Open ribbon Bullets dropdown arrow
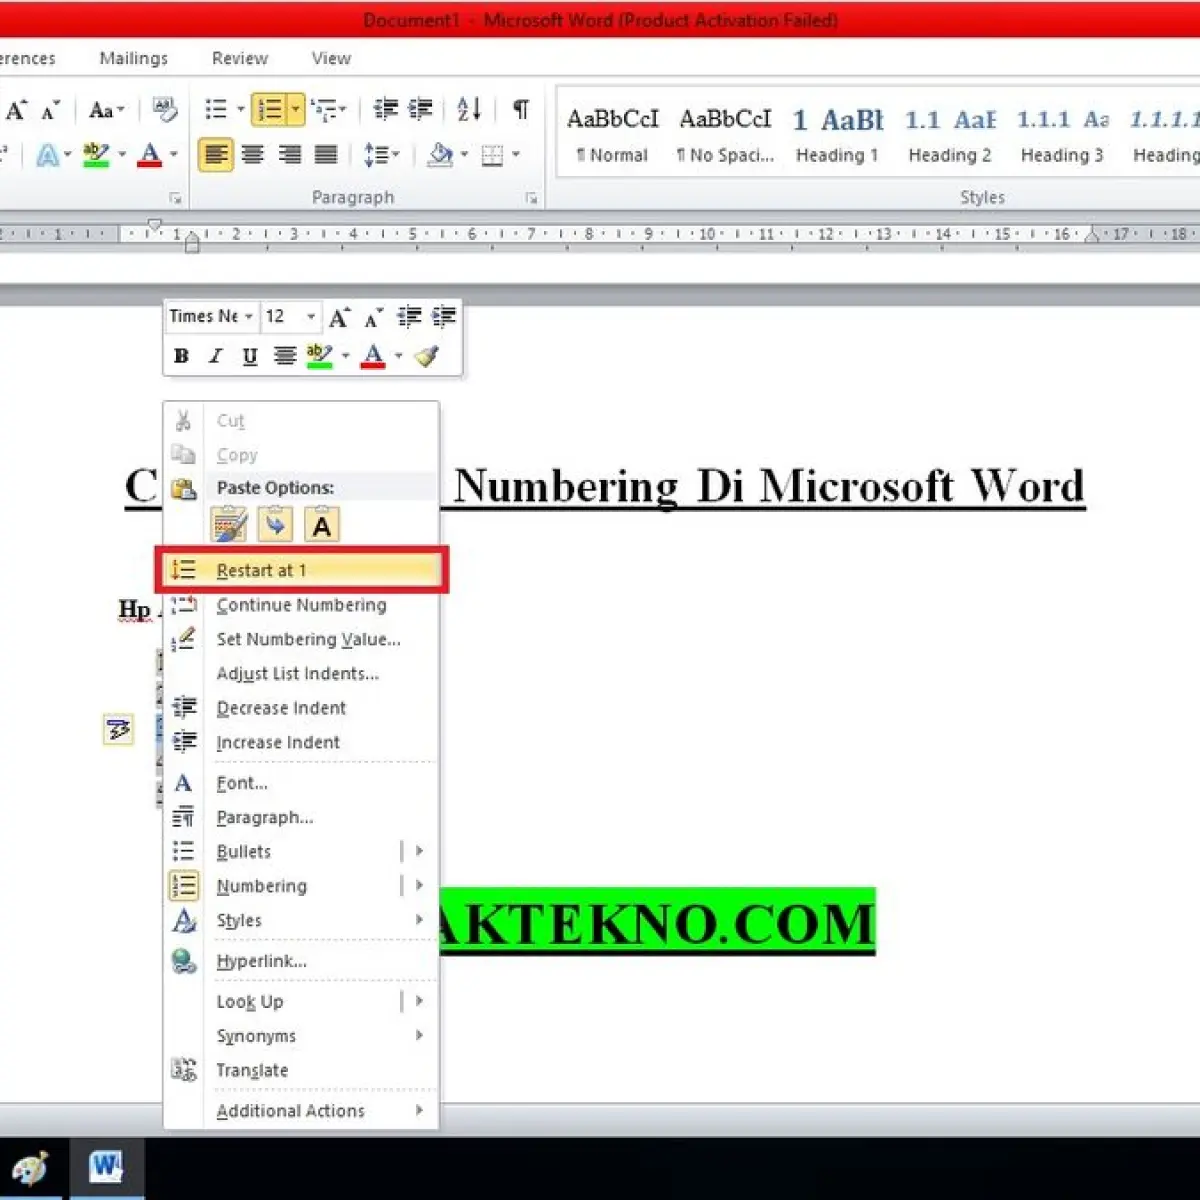The image size is (1200, 1200). pyautogui.click(x=241, y=110)
